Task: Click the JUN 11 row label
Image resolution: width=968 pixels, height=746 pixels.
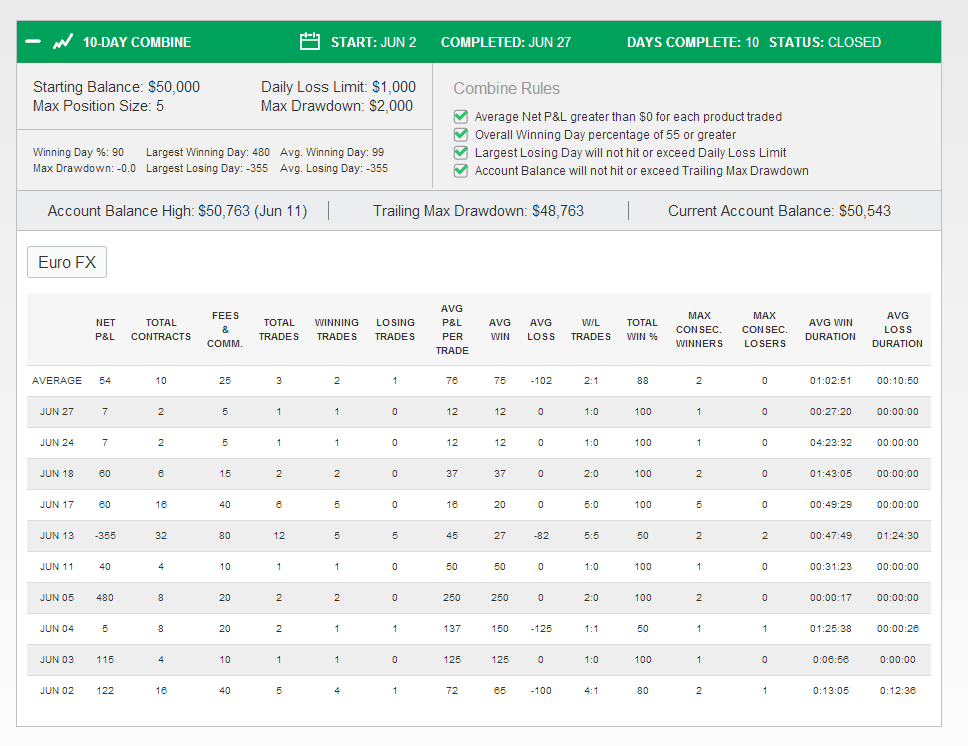Action: (57, 566)
